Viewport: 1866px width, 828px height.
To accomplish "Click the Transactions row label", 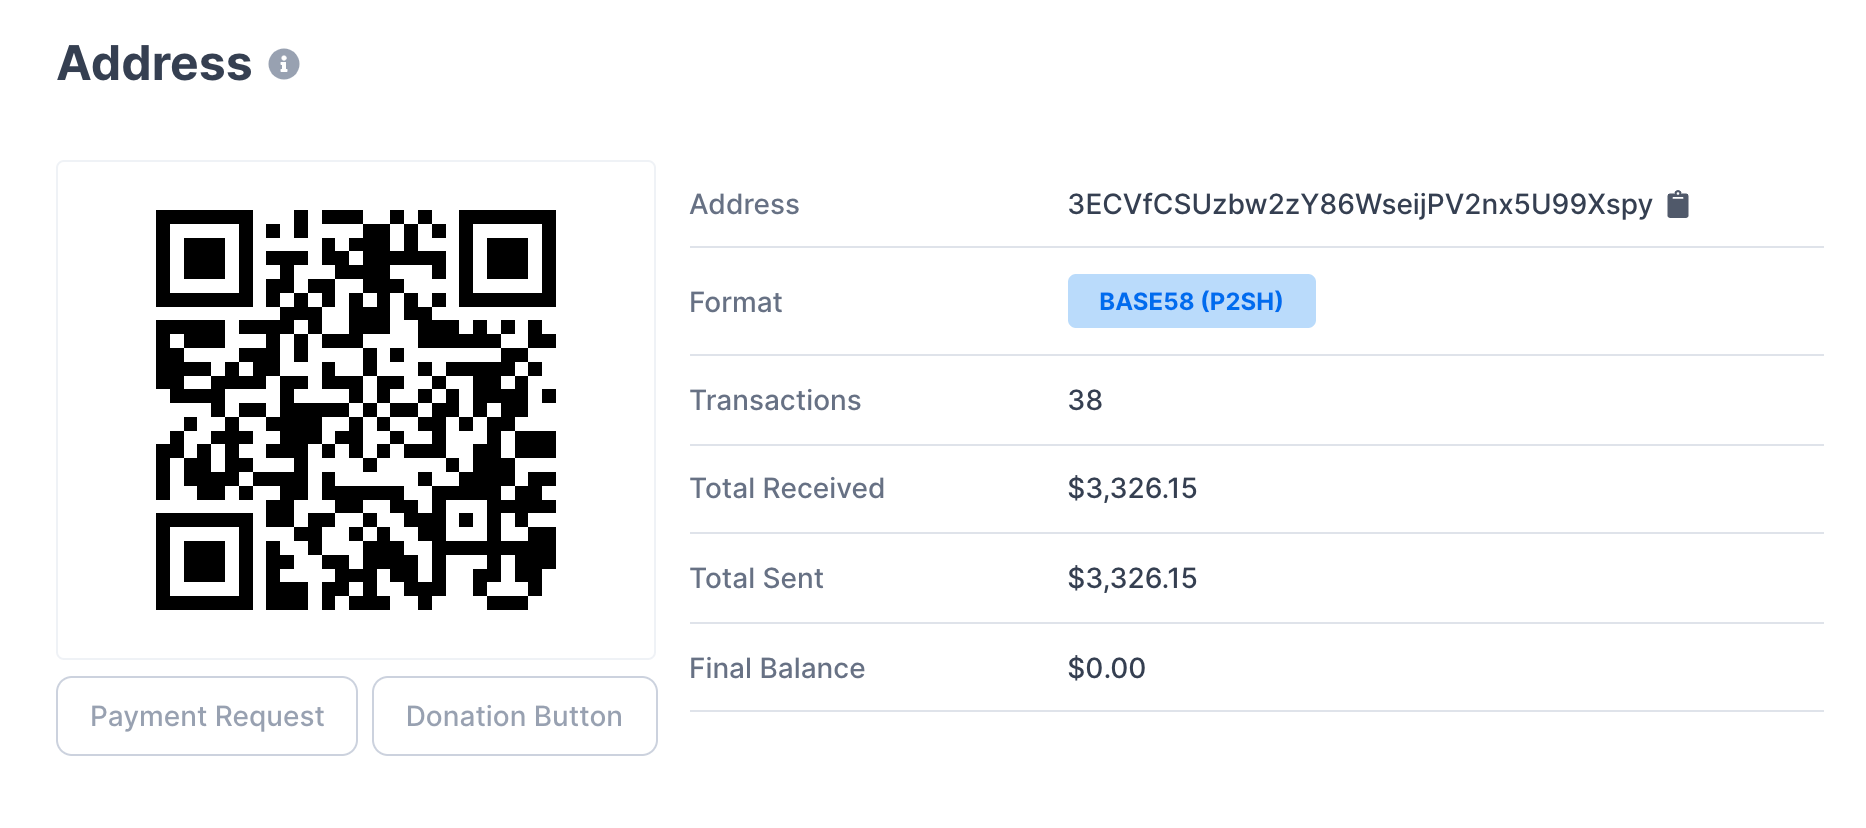I will point(775,400).
